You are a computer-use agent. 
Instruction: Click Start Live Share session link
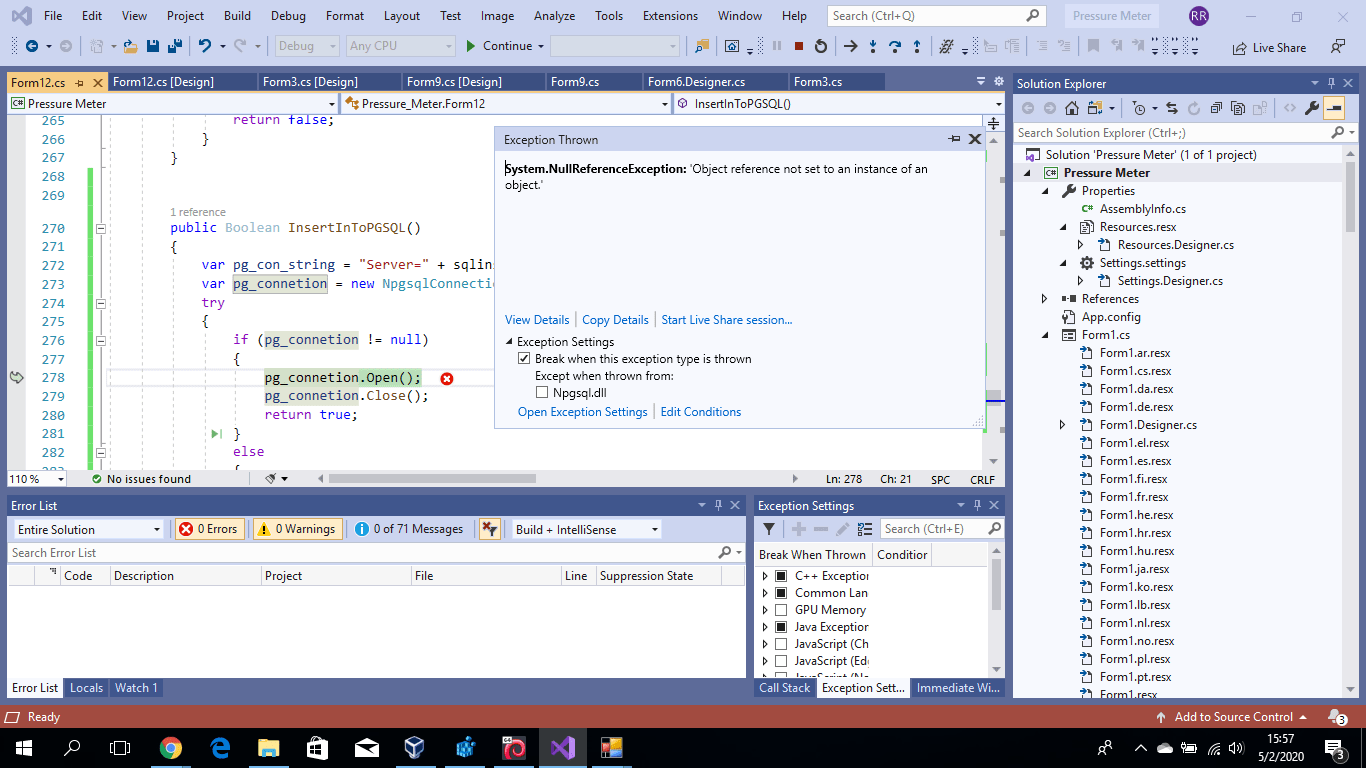(727, 320)
